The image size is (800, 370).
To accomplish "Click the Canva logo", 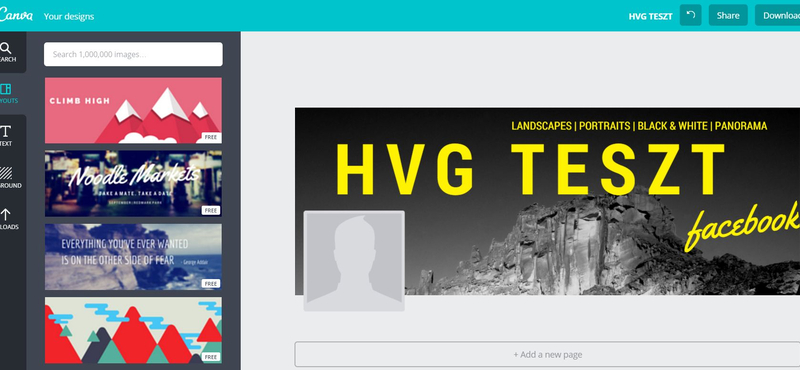I will tap(16, 15).
